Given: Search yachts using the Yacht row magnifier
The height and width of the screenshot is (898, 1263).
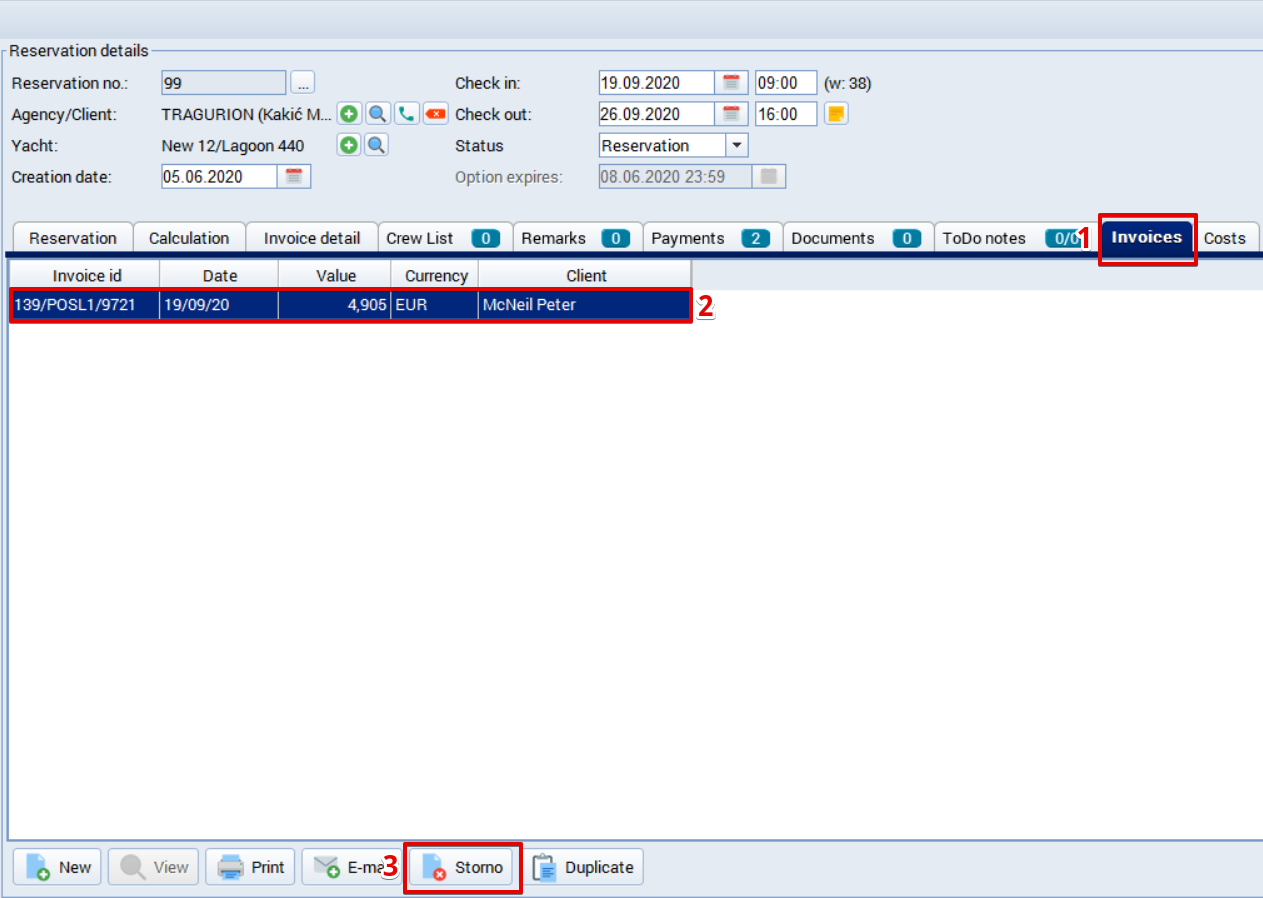Looking at the screenshot, I should coord(376,145).
